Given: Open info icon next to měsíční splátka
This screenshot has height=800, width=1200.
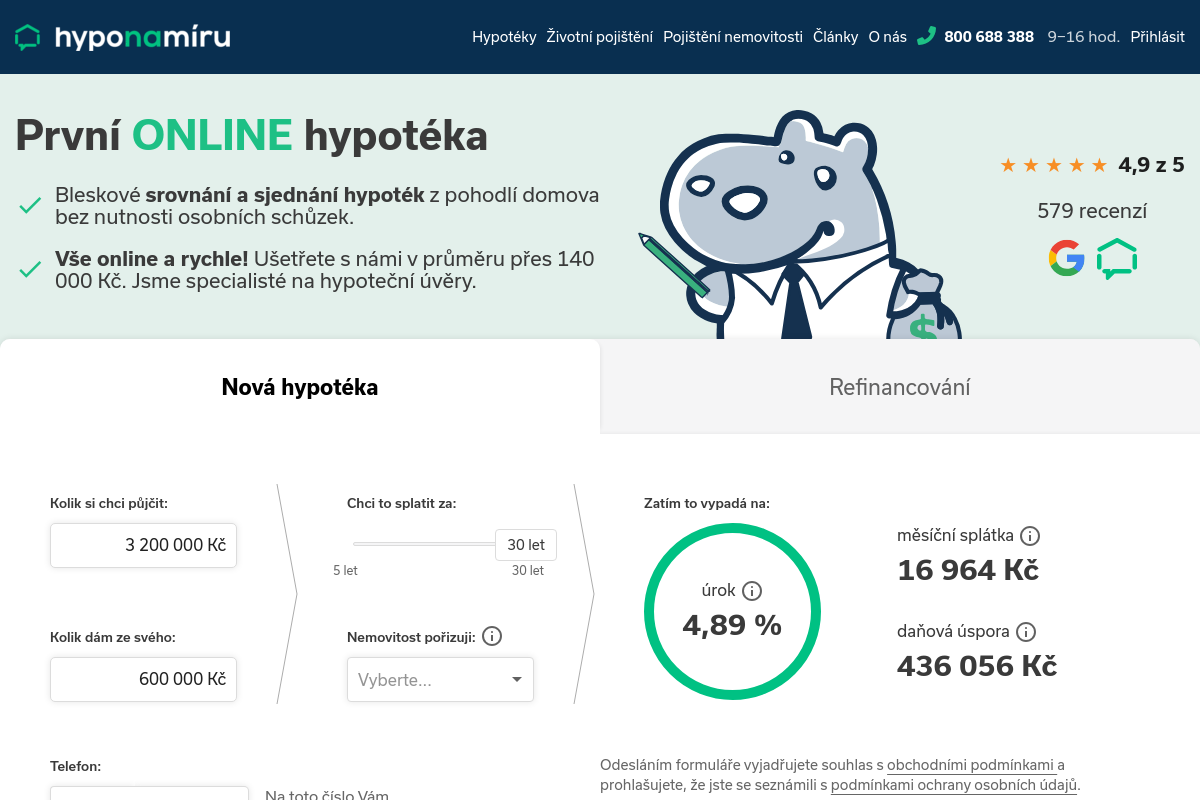Looking at the screenshot, I should point(1030,535).
